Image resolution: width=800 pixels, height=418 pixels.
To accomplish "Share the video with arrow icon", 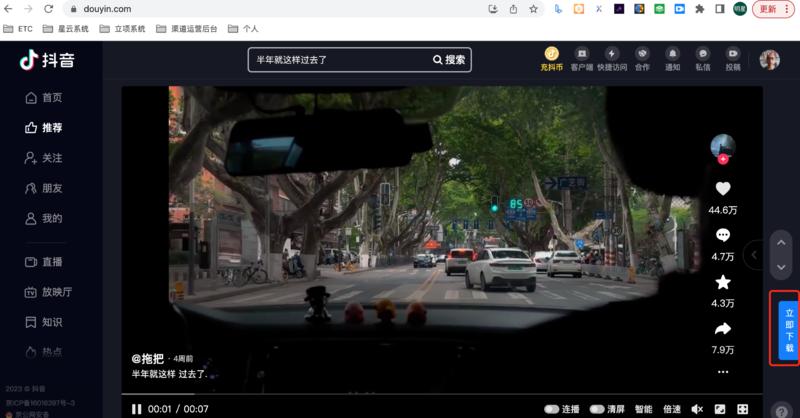I will point(723,329).
